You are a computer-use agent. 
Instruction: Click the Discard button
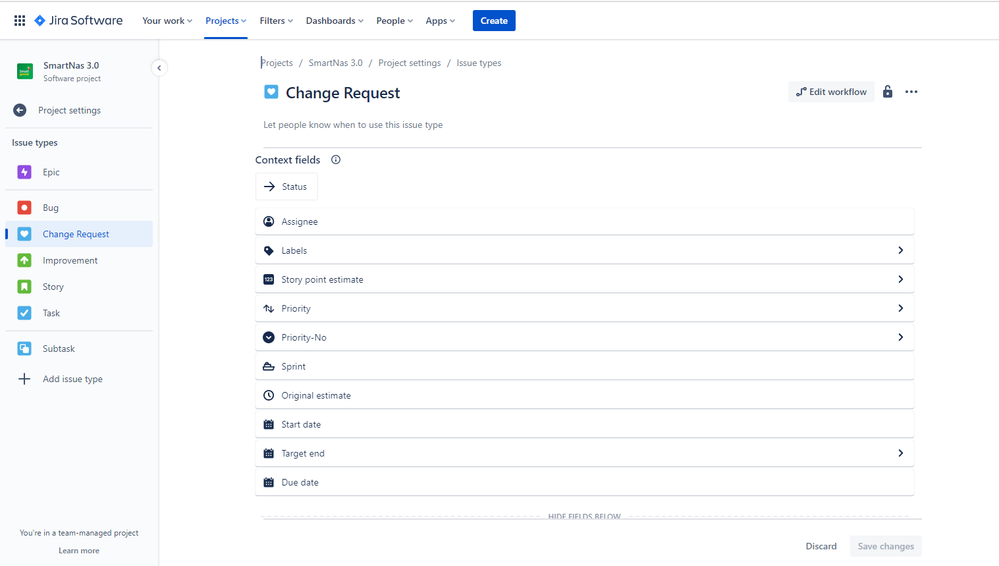[x=821, y=546]
